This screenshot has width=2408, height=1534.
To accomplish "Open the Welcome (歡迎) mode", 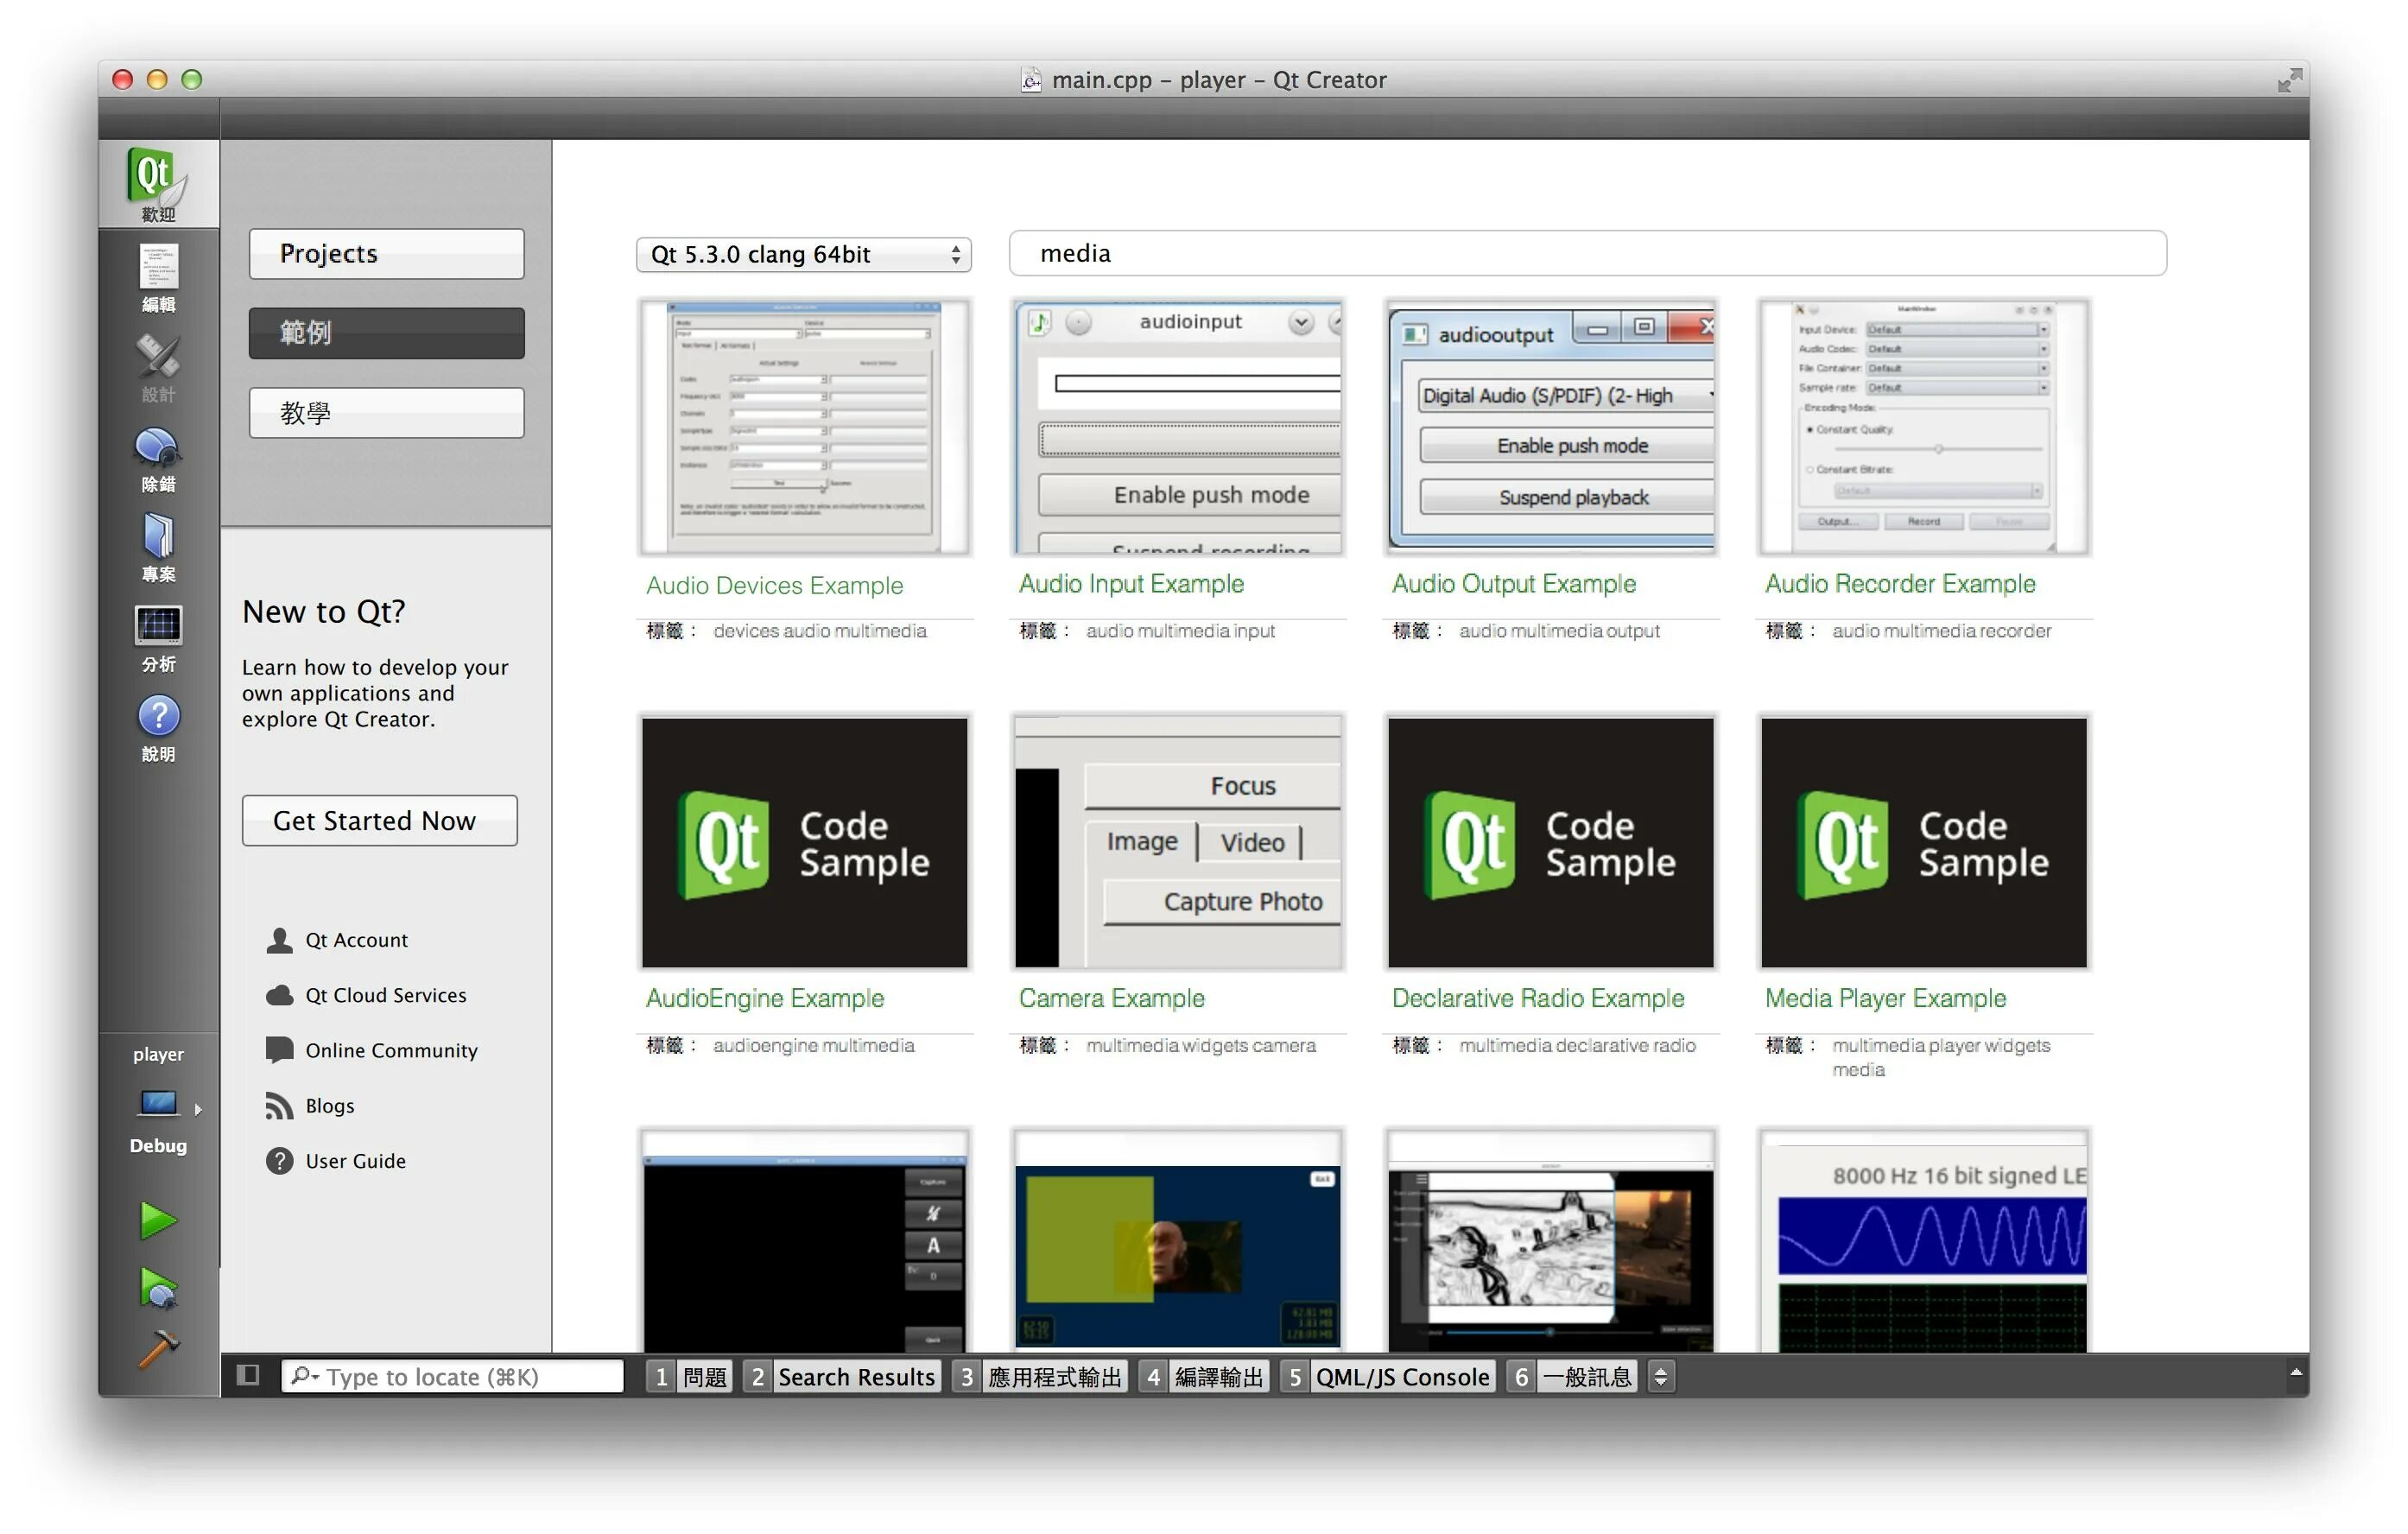I will point(158,184).
